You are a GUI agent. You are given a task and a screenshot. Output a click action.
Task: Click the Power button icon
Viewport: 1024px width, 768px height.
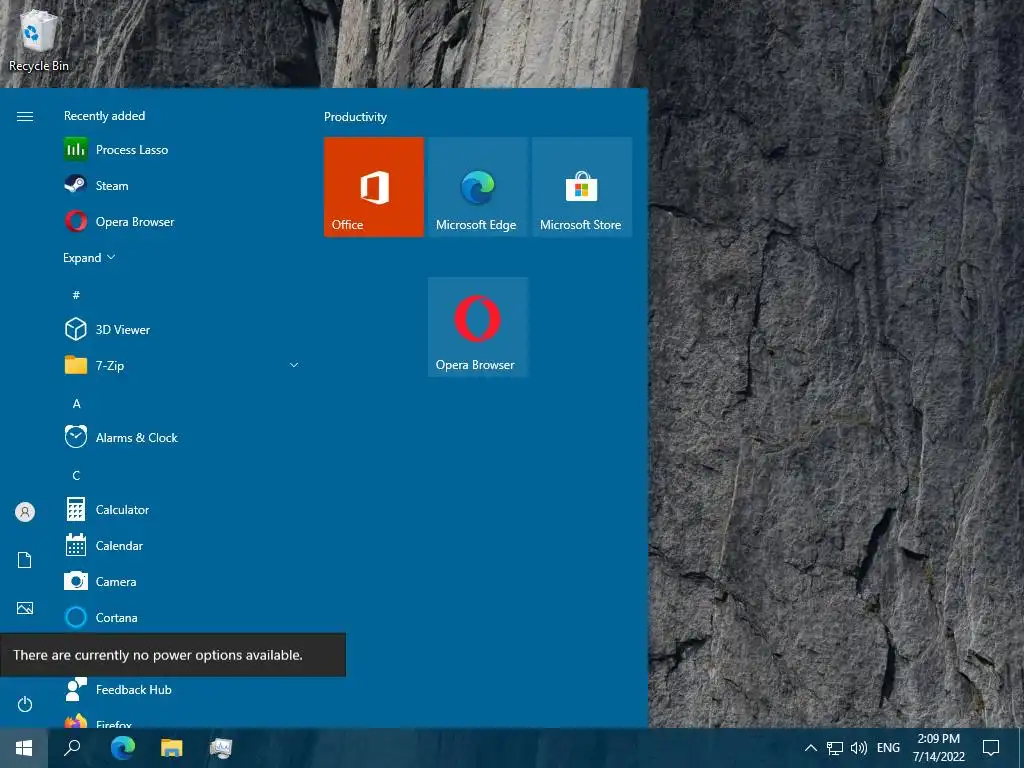[x=25, y=704]
